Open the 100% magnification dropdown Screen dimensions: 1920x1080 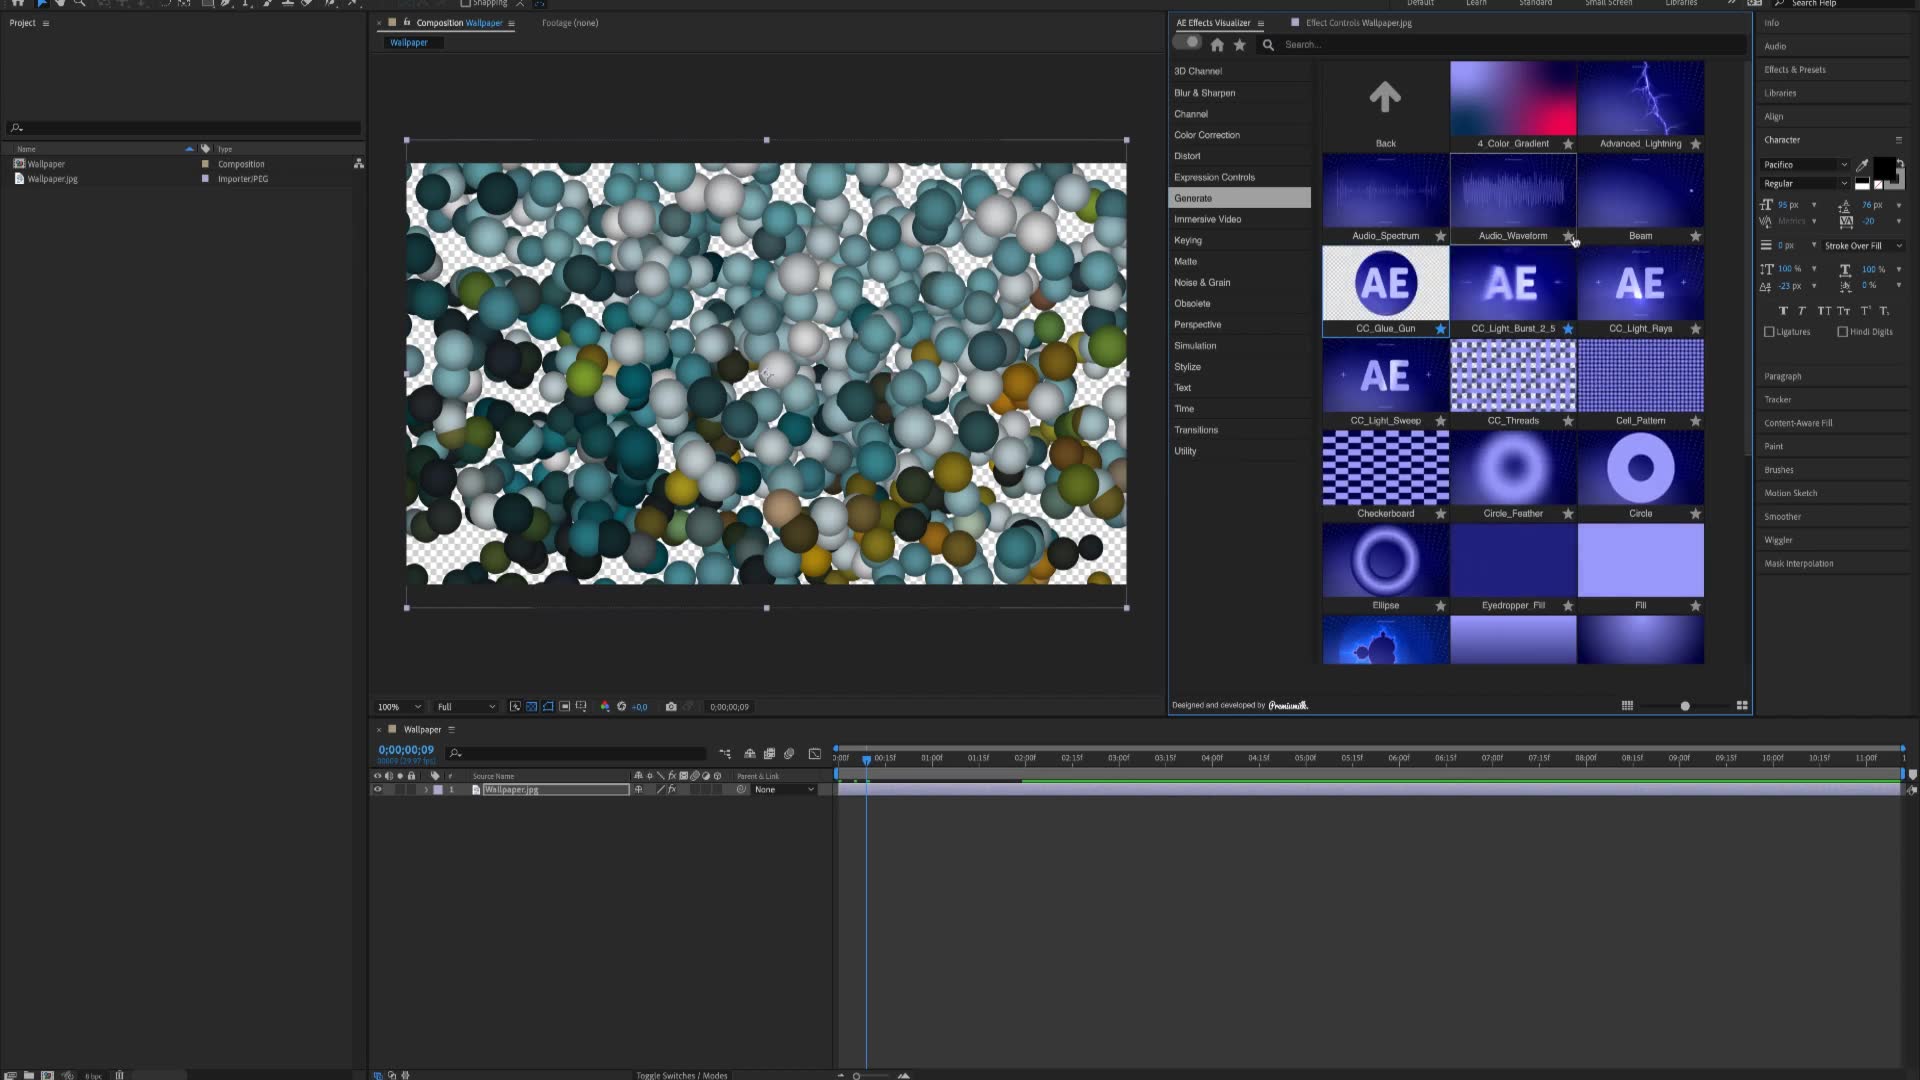398,707
